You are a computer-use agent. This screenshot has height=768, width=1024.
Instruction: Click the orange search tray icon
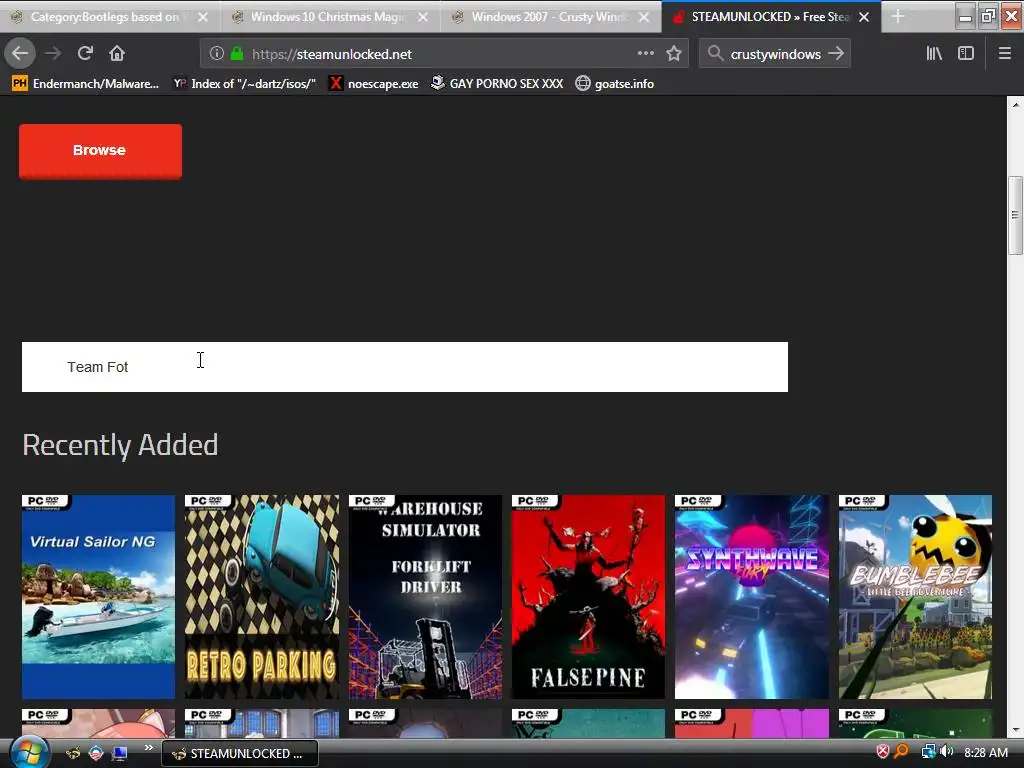[x=902, y=752]
